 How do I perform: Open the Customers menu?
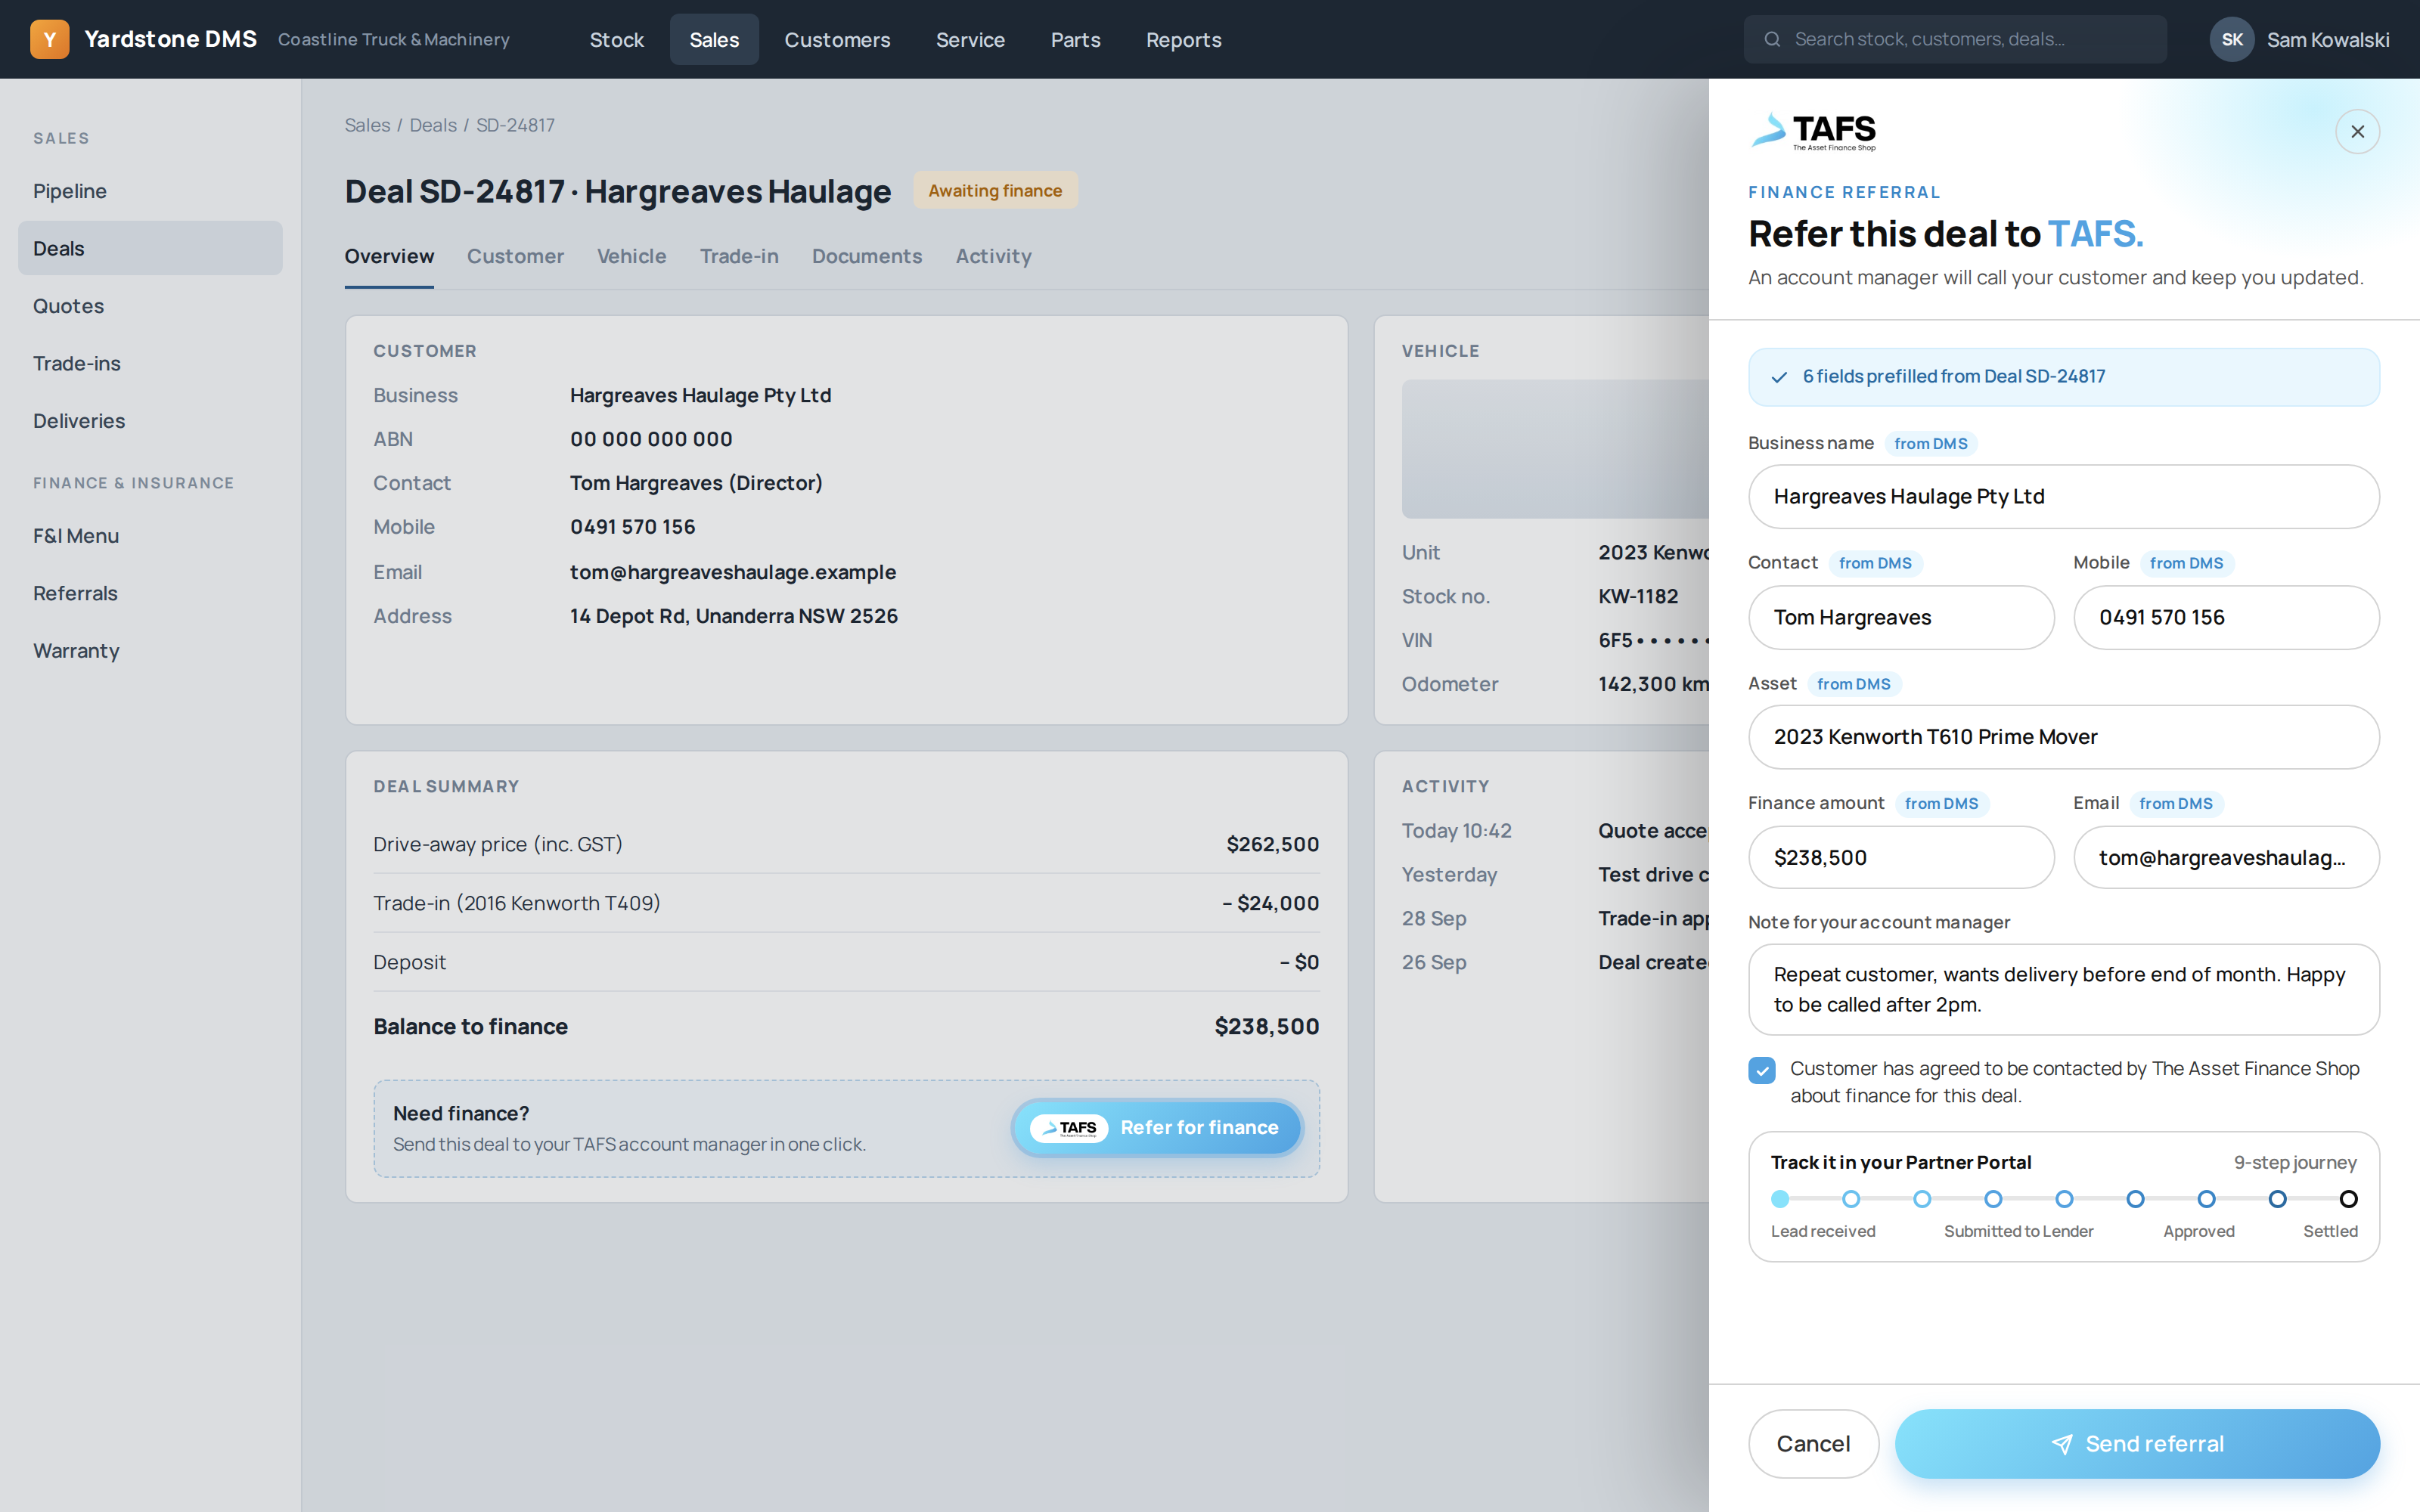click(837, 39)
